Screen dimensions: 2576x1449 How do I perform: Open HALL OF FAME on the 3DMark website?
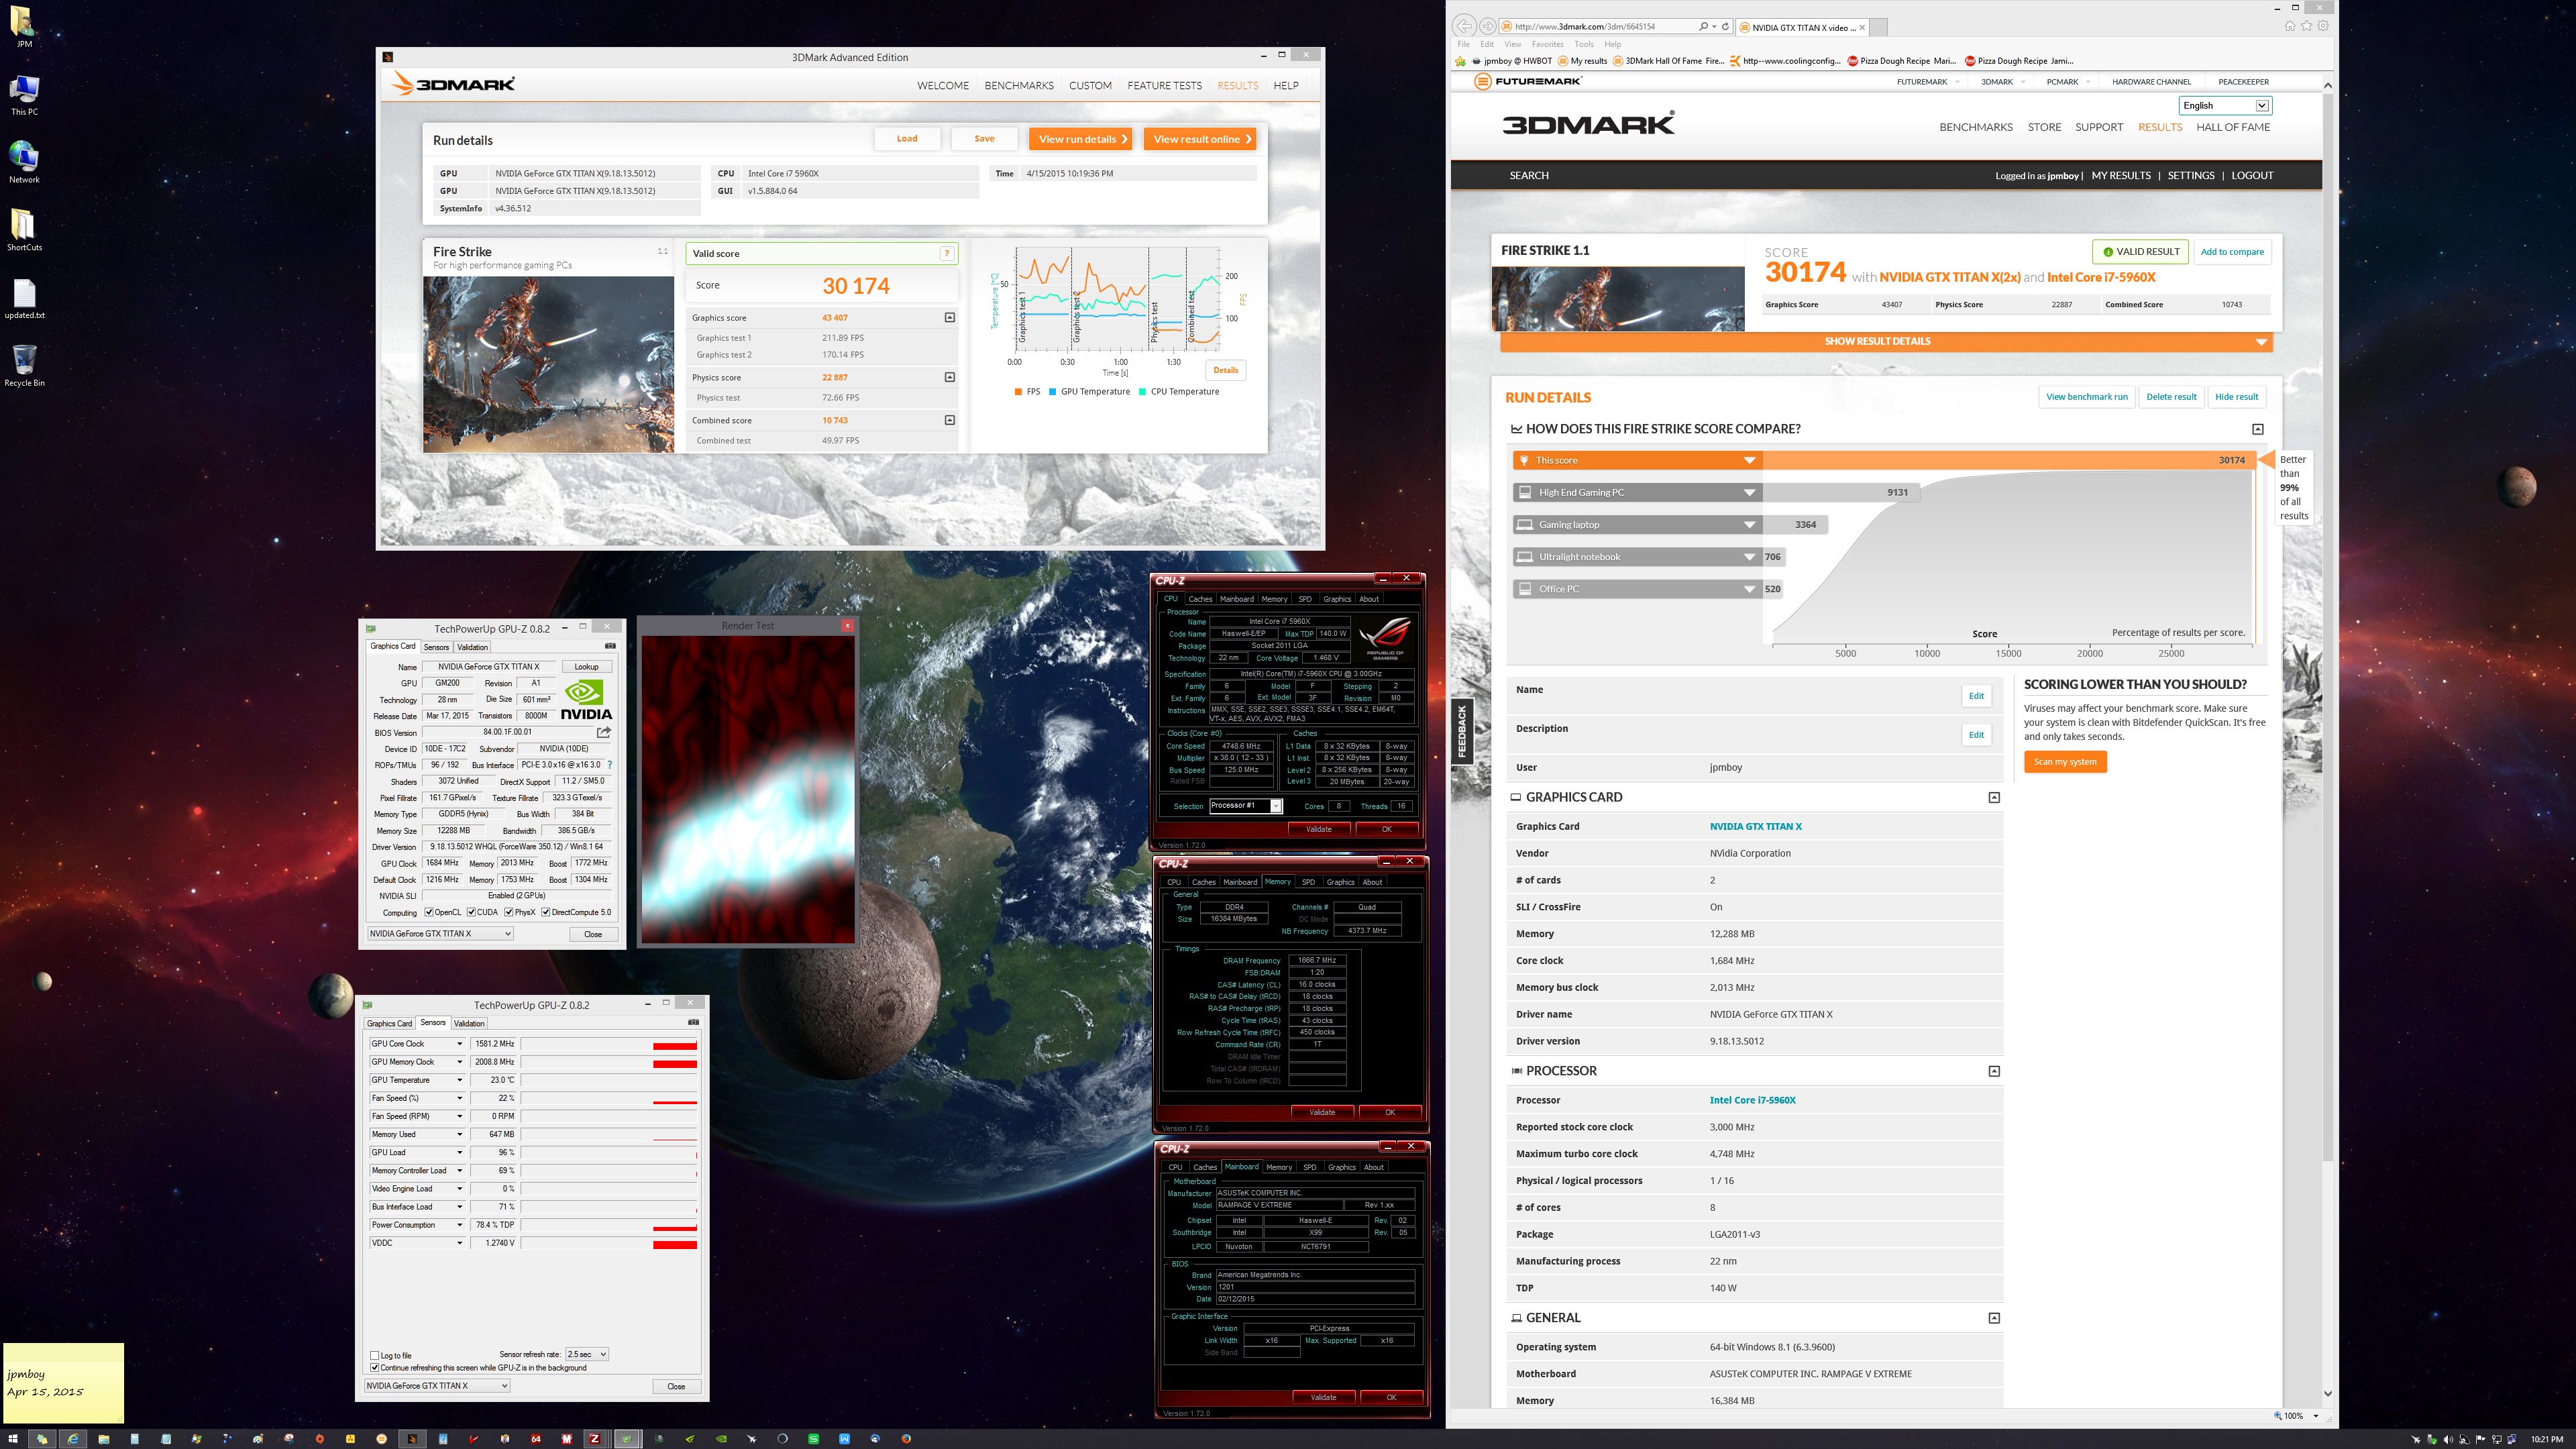[x=2233, y=127]
